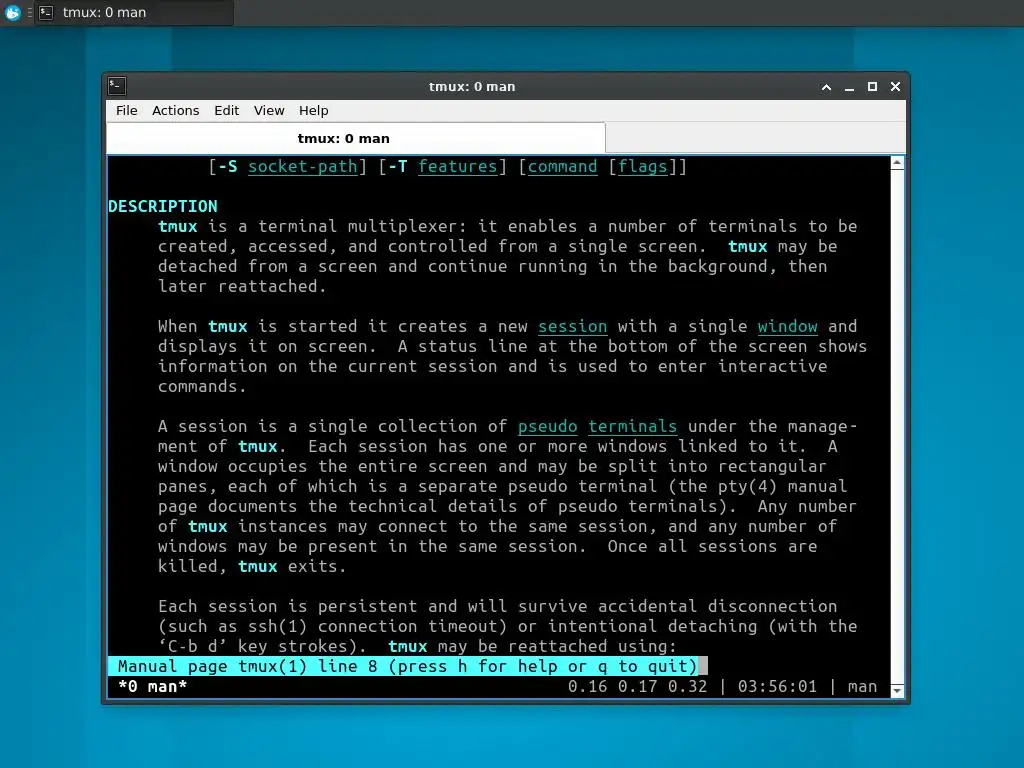Click the 'Manual page tmux(1) line 8' prompt

[x=408, y=666]
